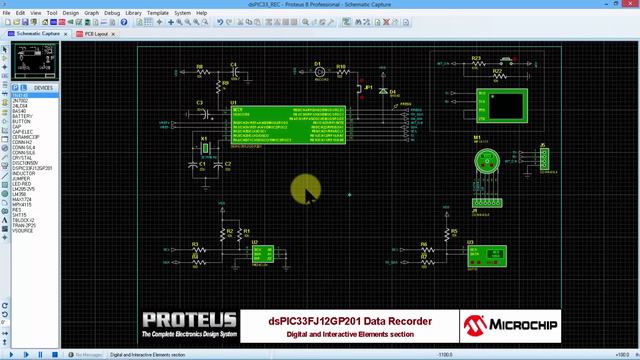Click the Y-Mirror flip vertical icon
Screen dimensions: 640x360
pyautogui.click(x=4, y=342)
